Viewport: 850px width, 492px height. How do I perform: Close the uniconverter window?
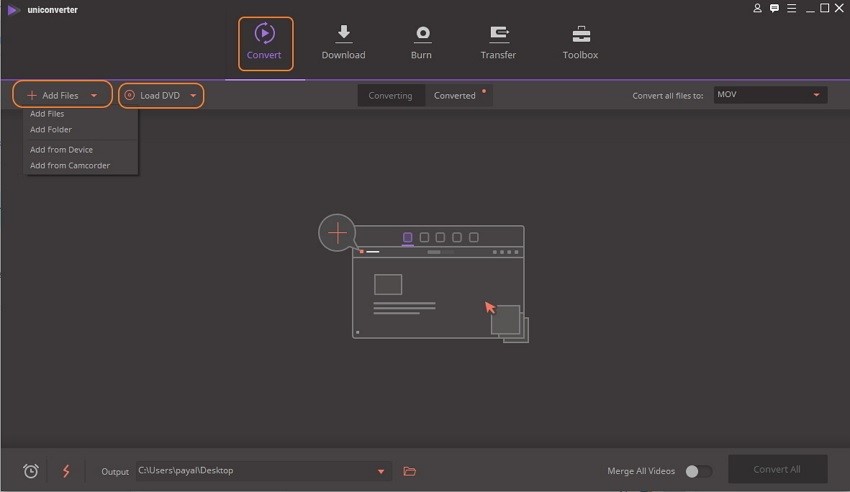[x=839, y=8]
